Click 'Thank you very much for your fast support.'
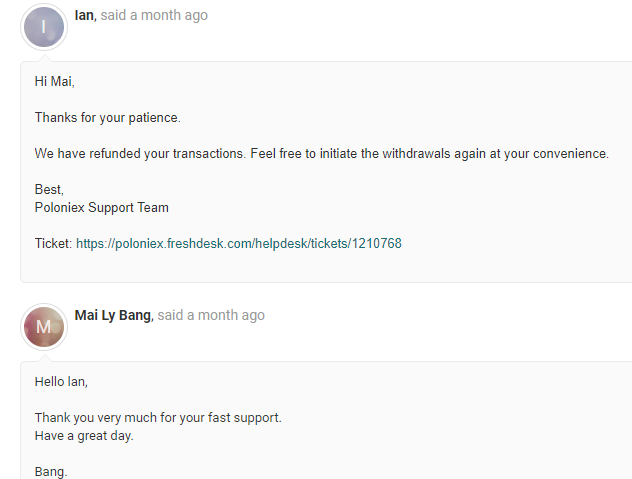Image resolution: width=632 pixels, height=479 pixels. [x=158, y=418]
